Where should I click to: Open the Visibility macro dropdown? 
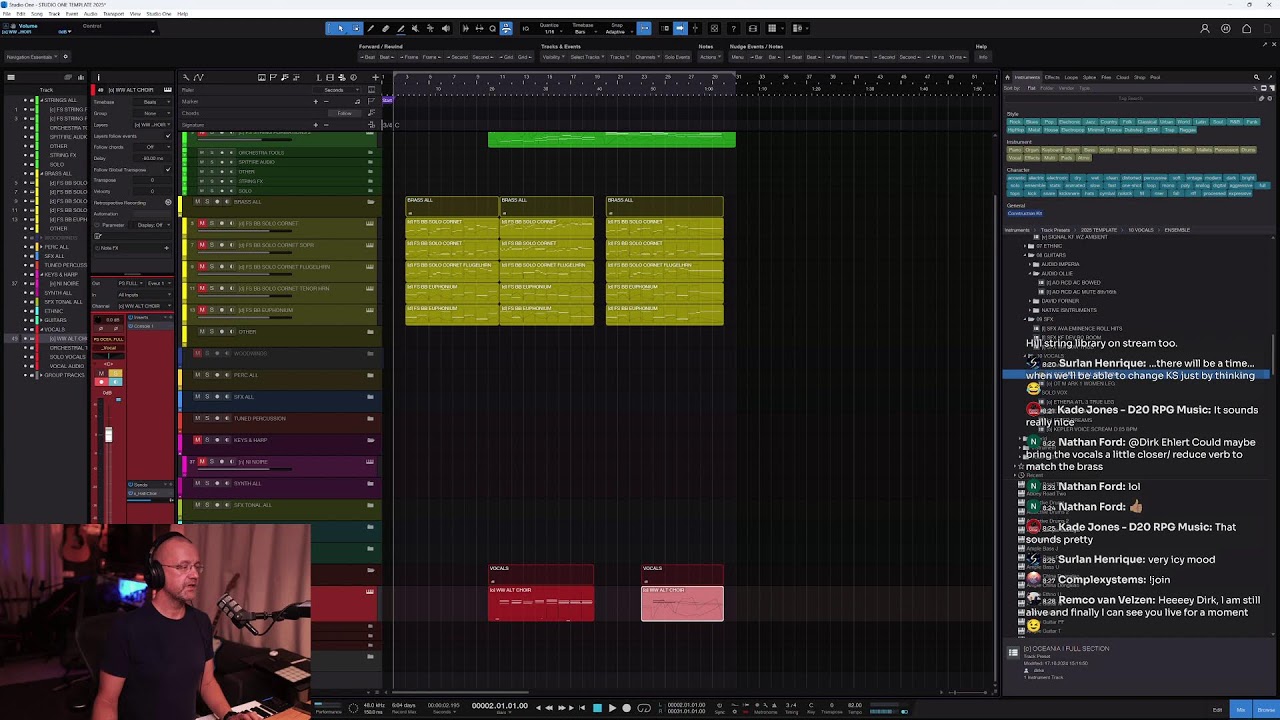553,57
